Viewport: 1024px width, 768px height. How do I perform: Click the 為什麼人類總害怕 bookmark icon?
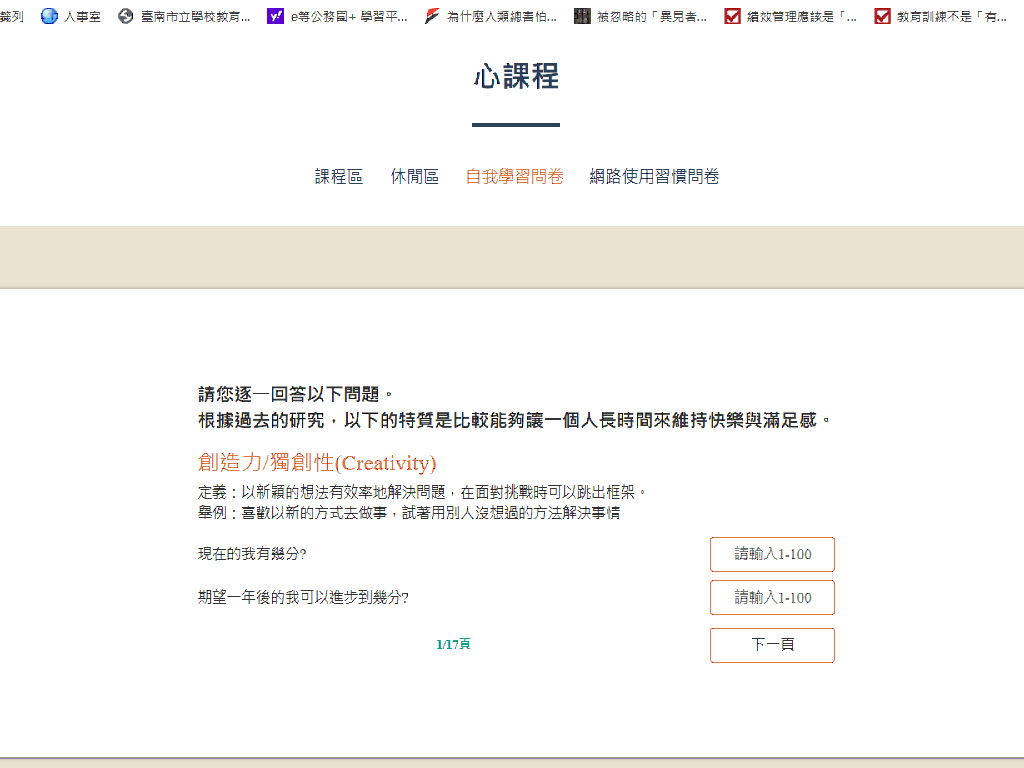point(432,16)
